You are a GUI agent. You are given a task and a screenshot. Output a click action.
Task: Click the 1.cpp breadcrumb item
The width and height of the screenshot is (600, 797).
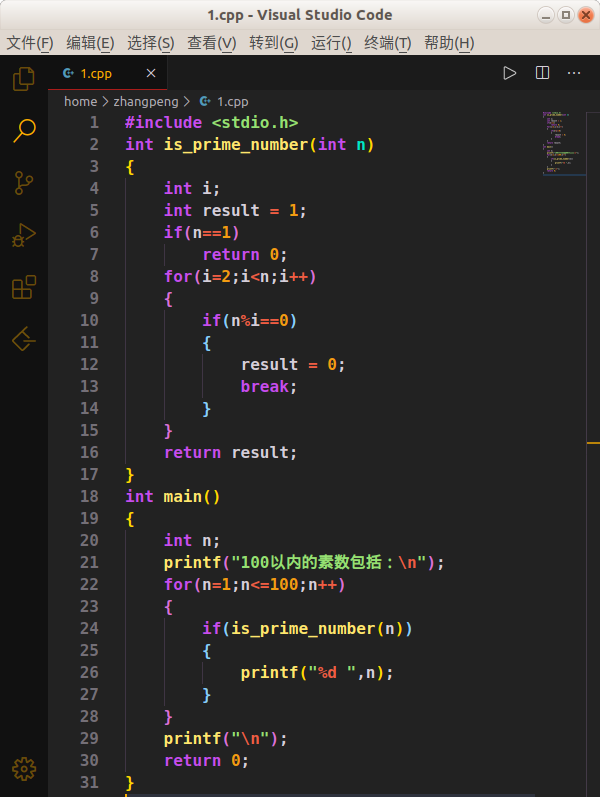232,101
